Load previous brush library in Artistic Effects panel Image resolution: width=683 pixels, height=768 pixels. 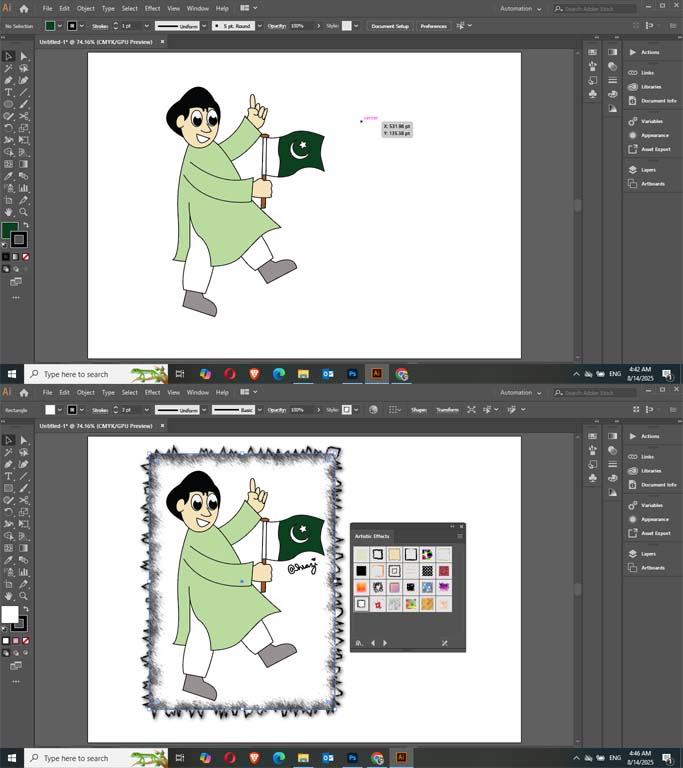point(373,643)
